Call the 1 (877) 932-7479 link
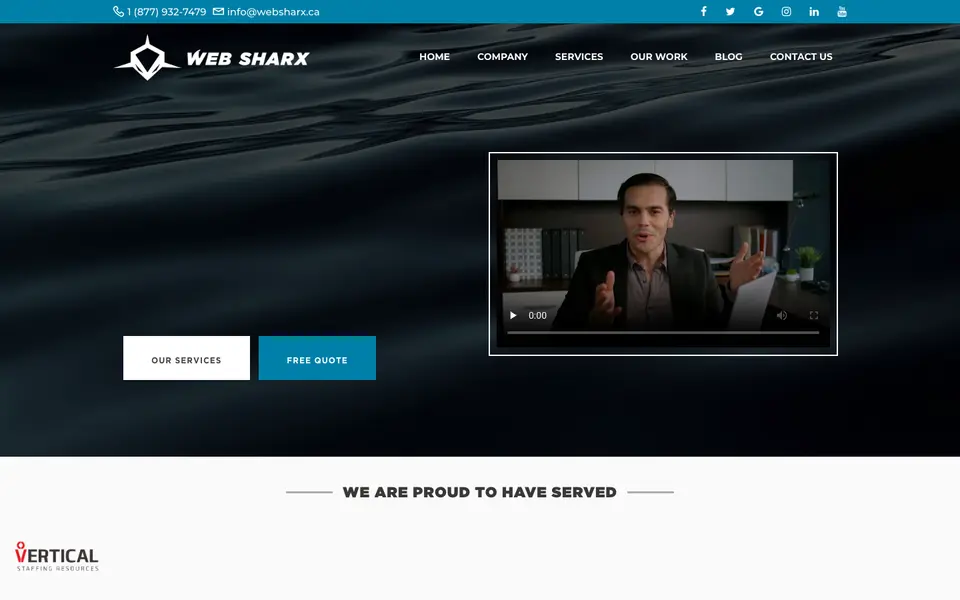 [x=166, y=12]
